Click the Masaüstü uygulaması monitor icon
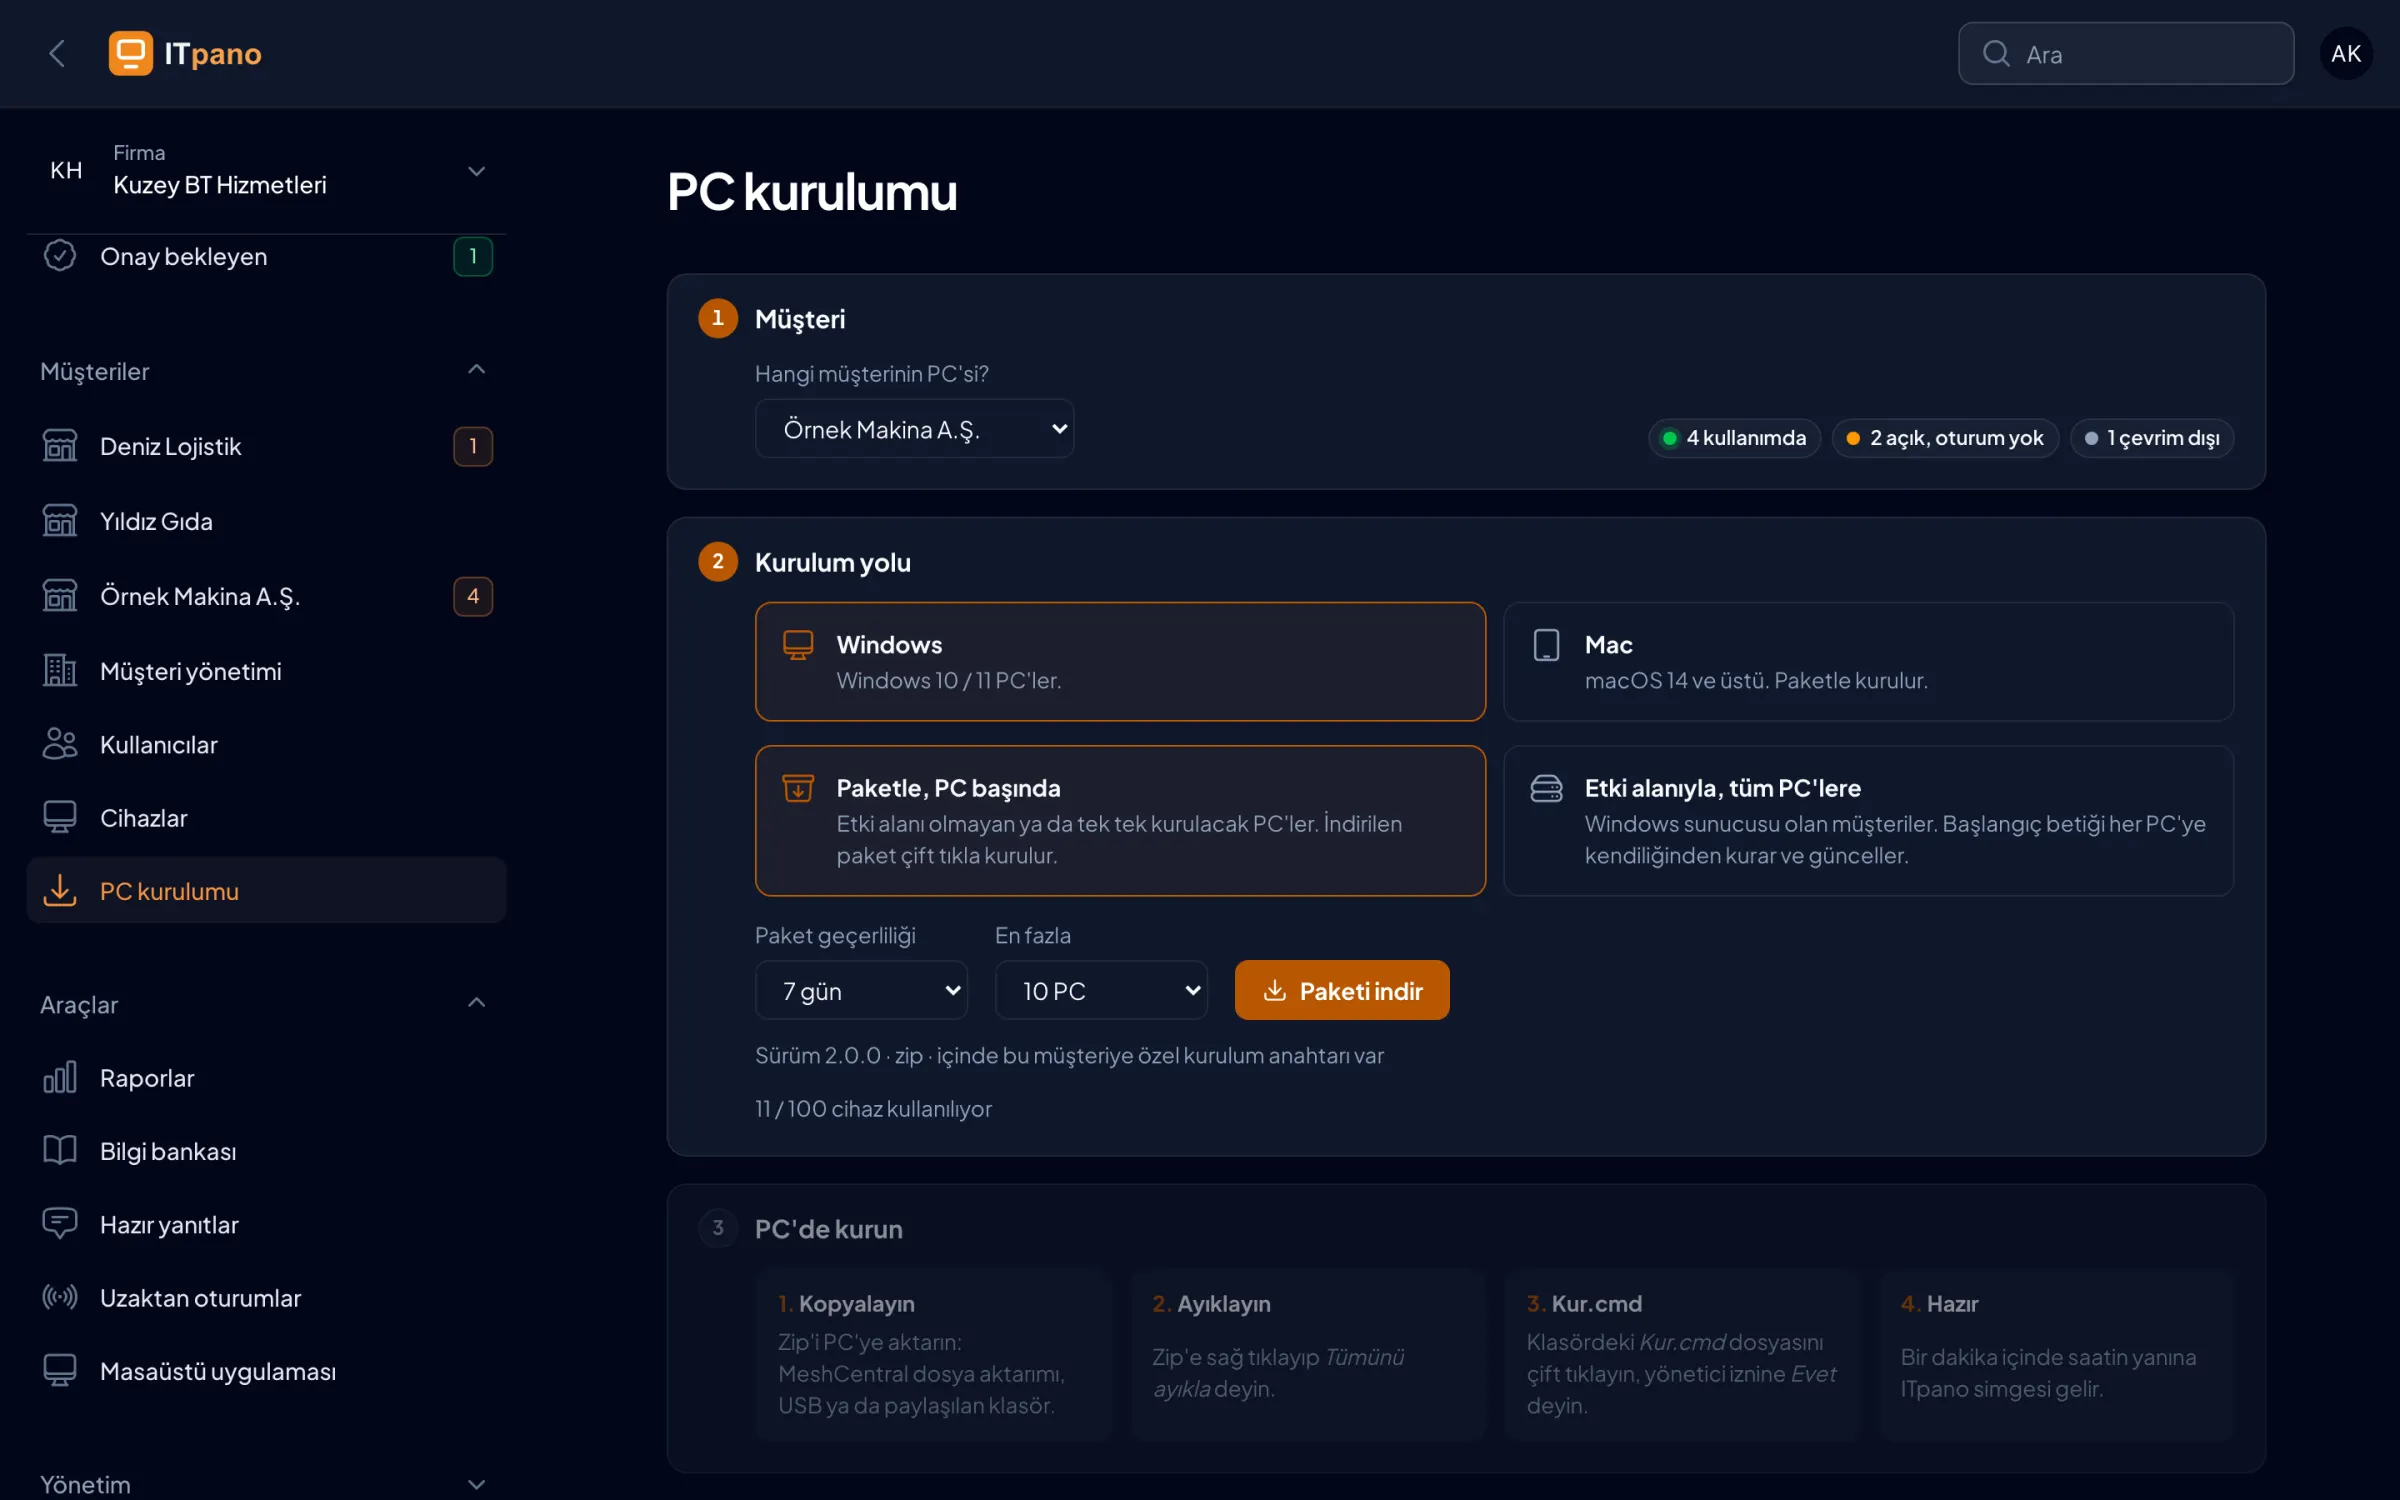The width and height of the screenshot is (2400, 1500). (60, 1370)
